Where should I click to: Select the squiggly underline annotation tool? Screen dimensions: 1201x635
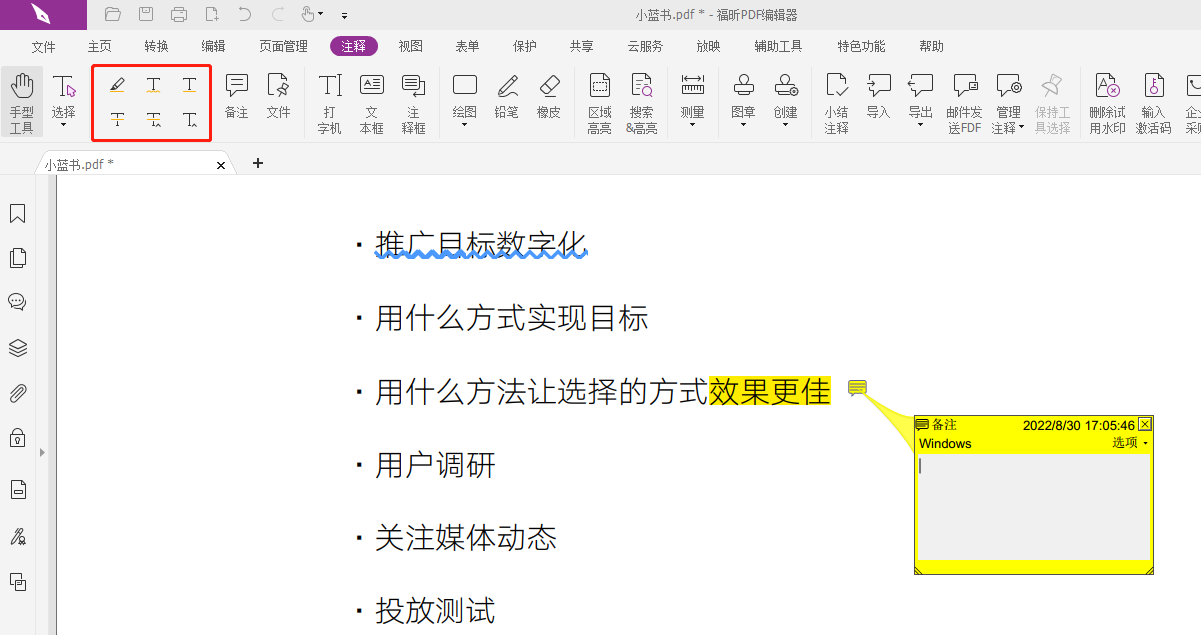[x=153, y=85]
